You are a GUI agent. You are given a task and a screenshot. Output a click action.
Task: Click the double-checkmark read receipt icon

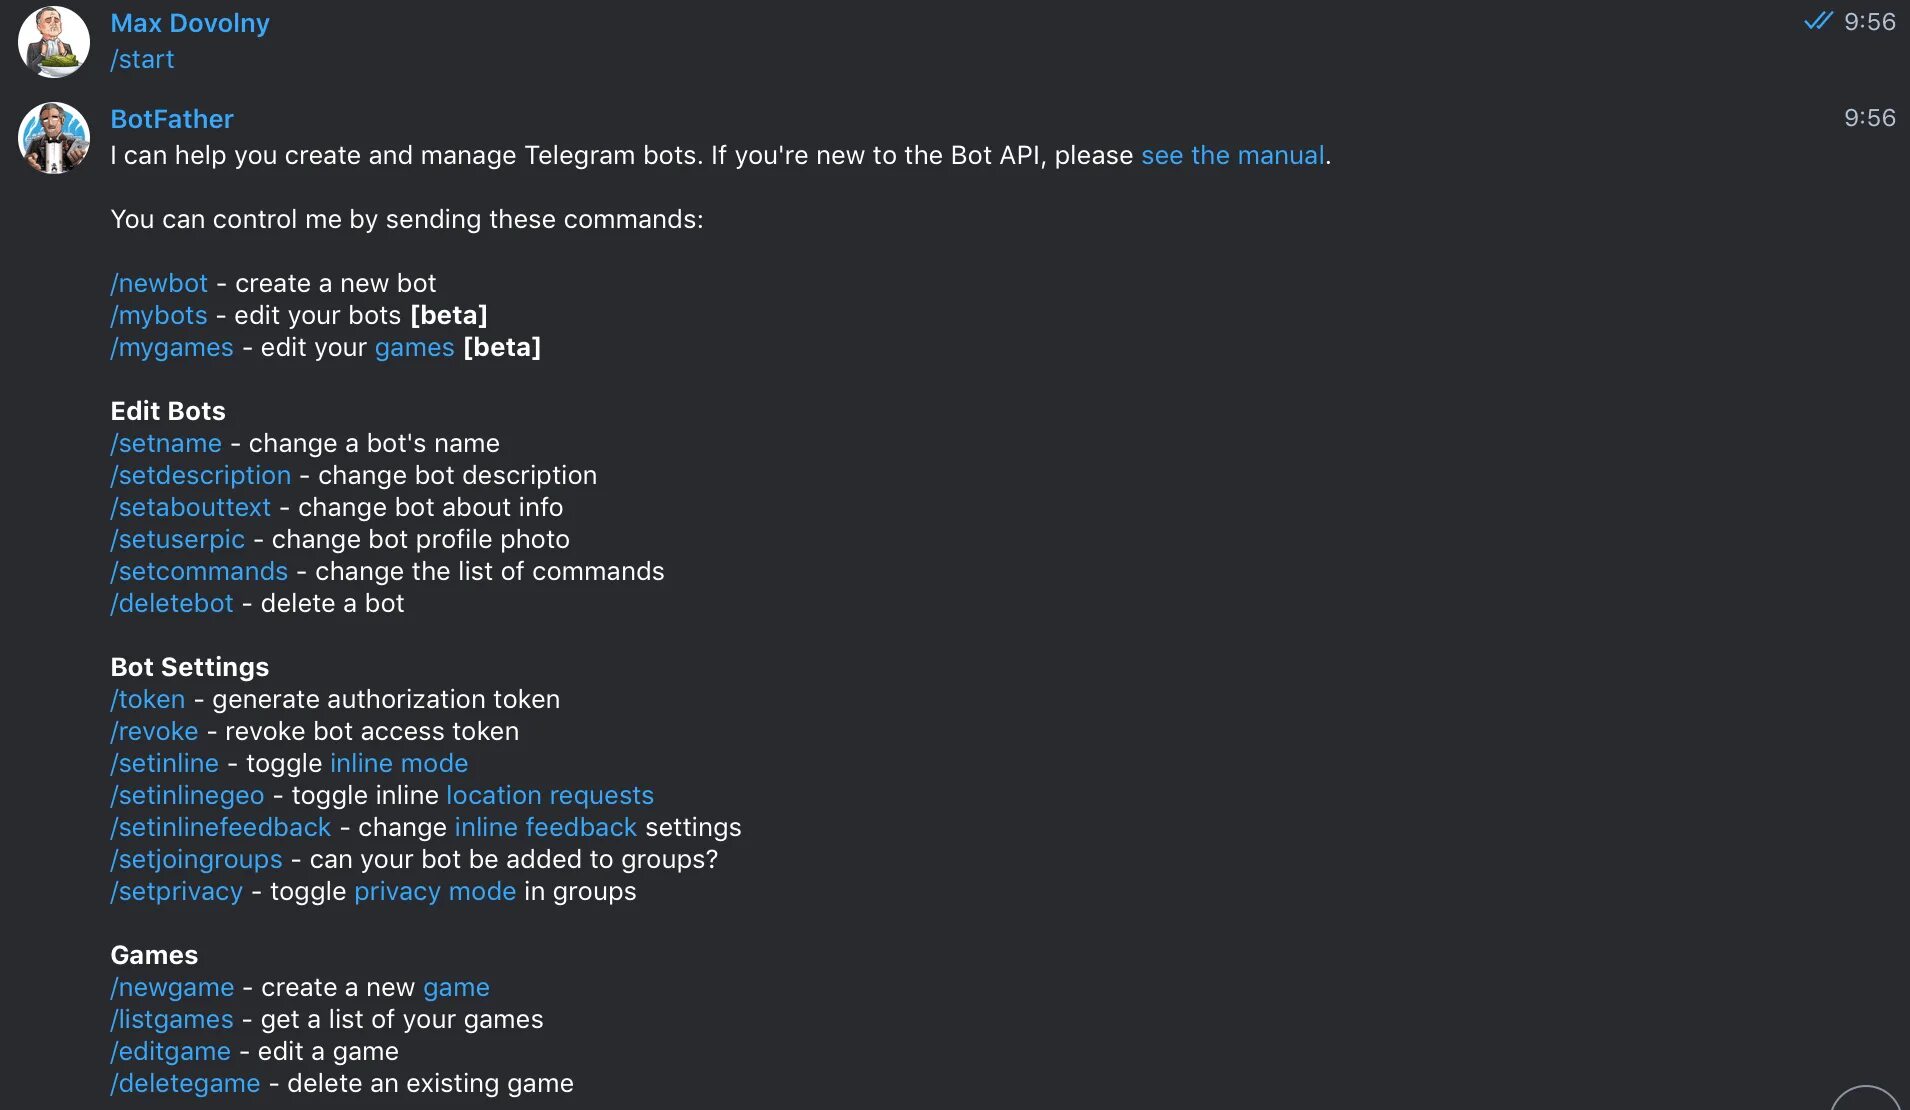click(x=1818, y=21)
